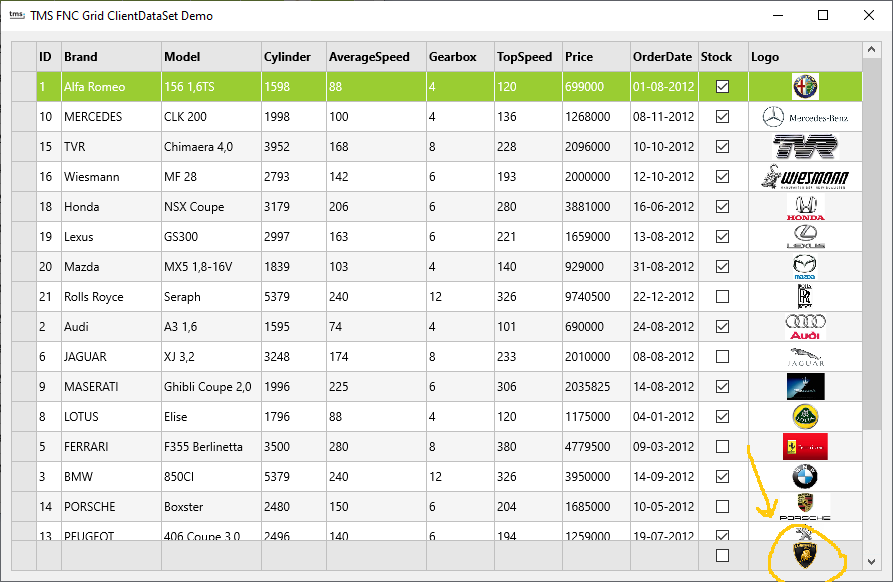Screen dimensions: 893x582
Task: Select the Porsche crest logo
Action: tap(805, 507)
